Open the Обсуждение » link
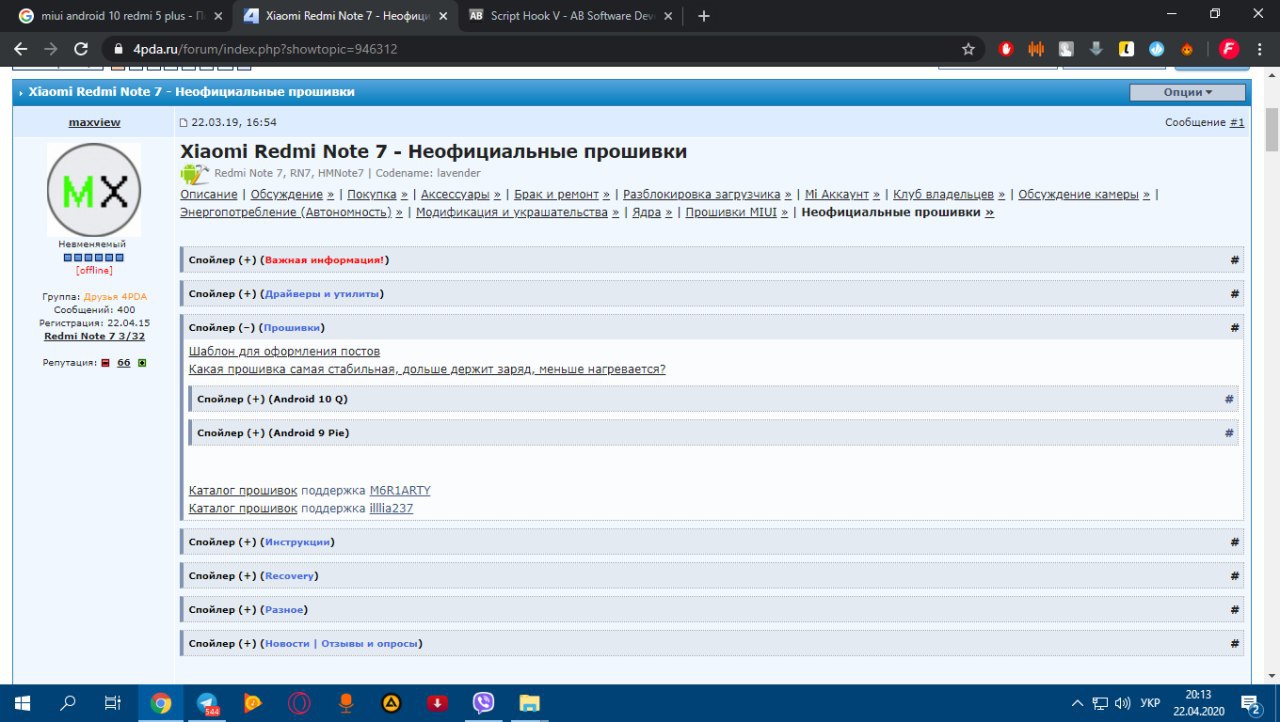Viewport: 1280px width, 722px height. [293, 194]
